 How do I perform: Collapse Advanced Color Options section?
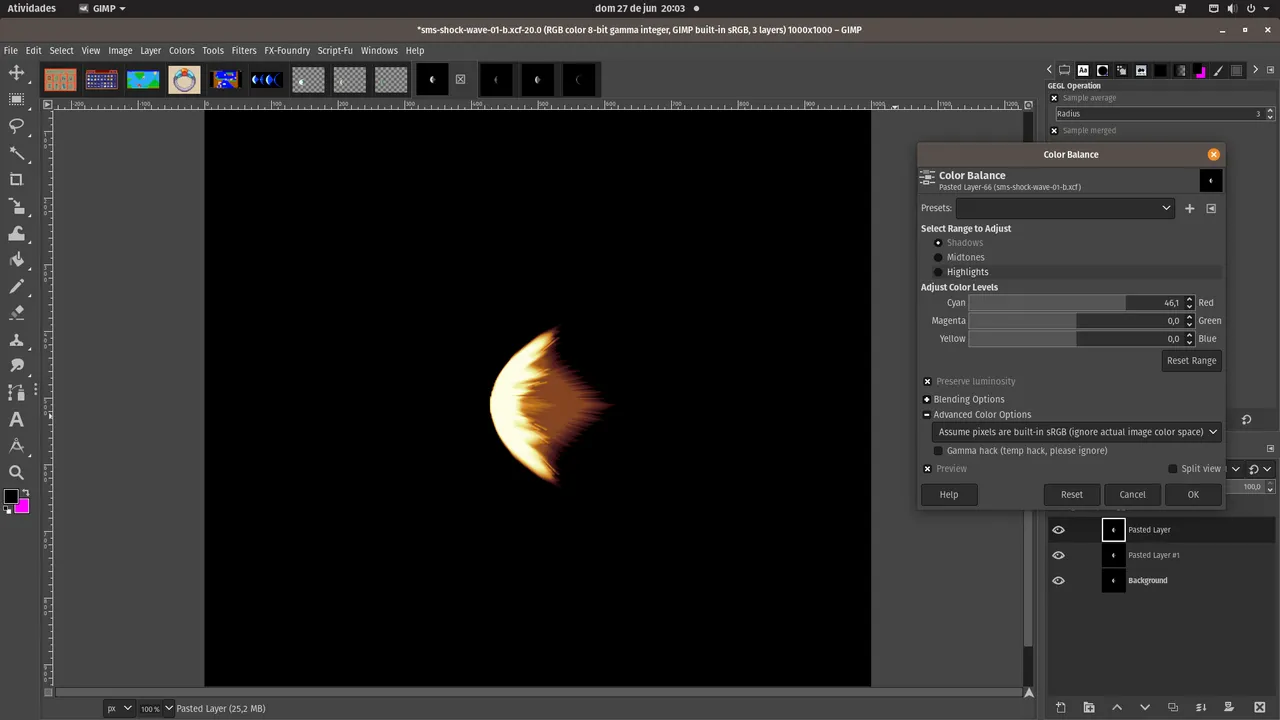click(x=927, y=415)
